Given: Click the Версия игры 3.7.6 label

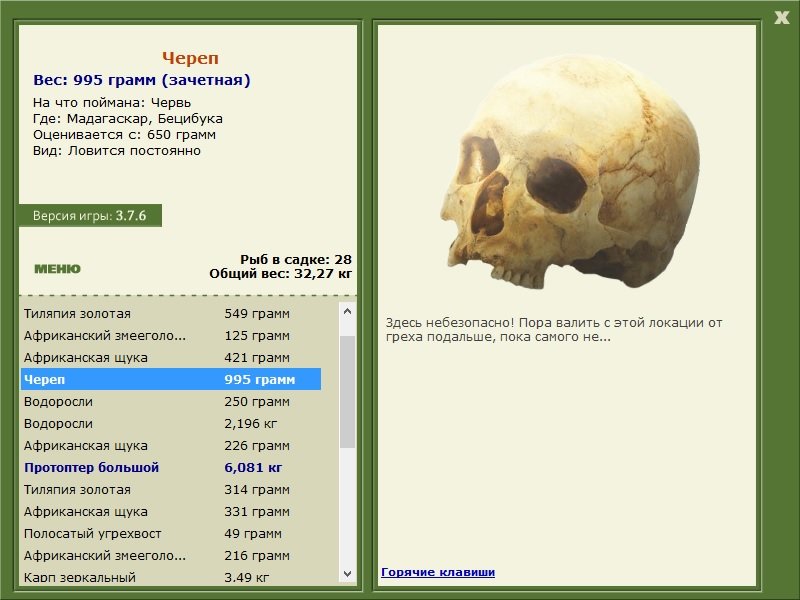Looking at the screenshot, I should click(90, 215).
